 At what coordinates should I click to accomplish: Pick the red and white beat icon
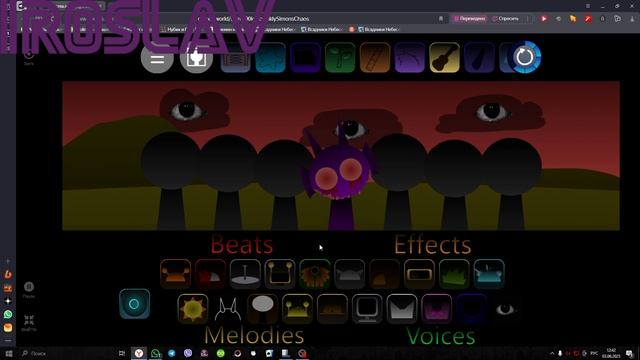pos(210,274)
